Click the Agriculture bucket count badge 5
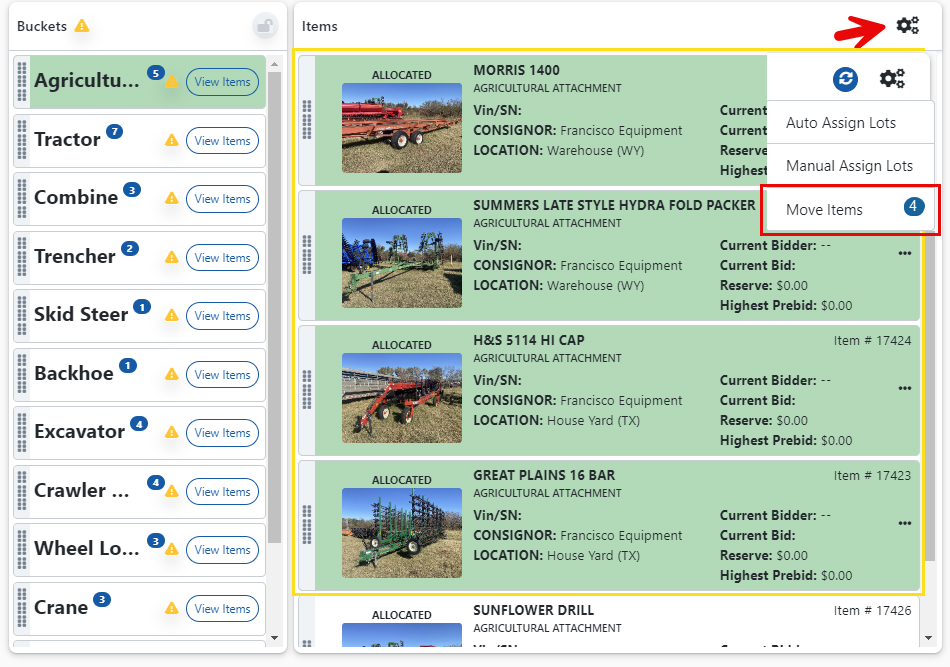Viewport: 950px width, 667px height. (156, 73)
